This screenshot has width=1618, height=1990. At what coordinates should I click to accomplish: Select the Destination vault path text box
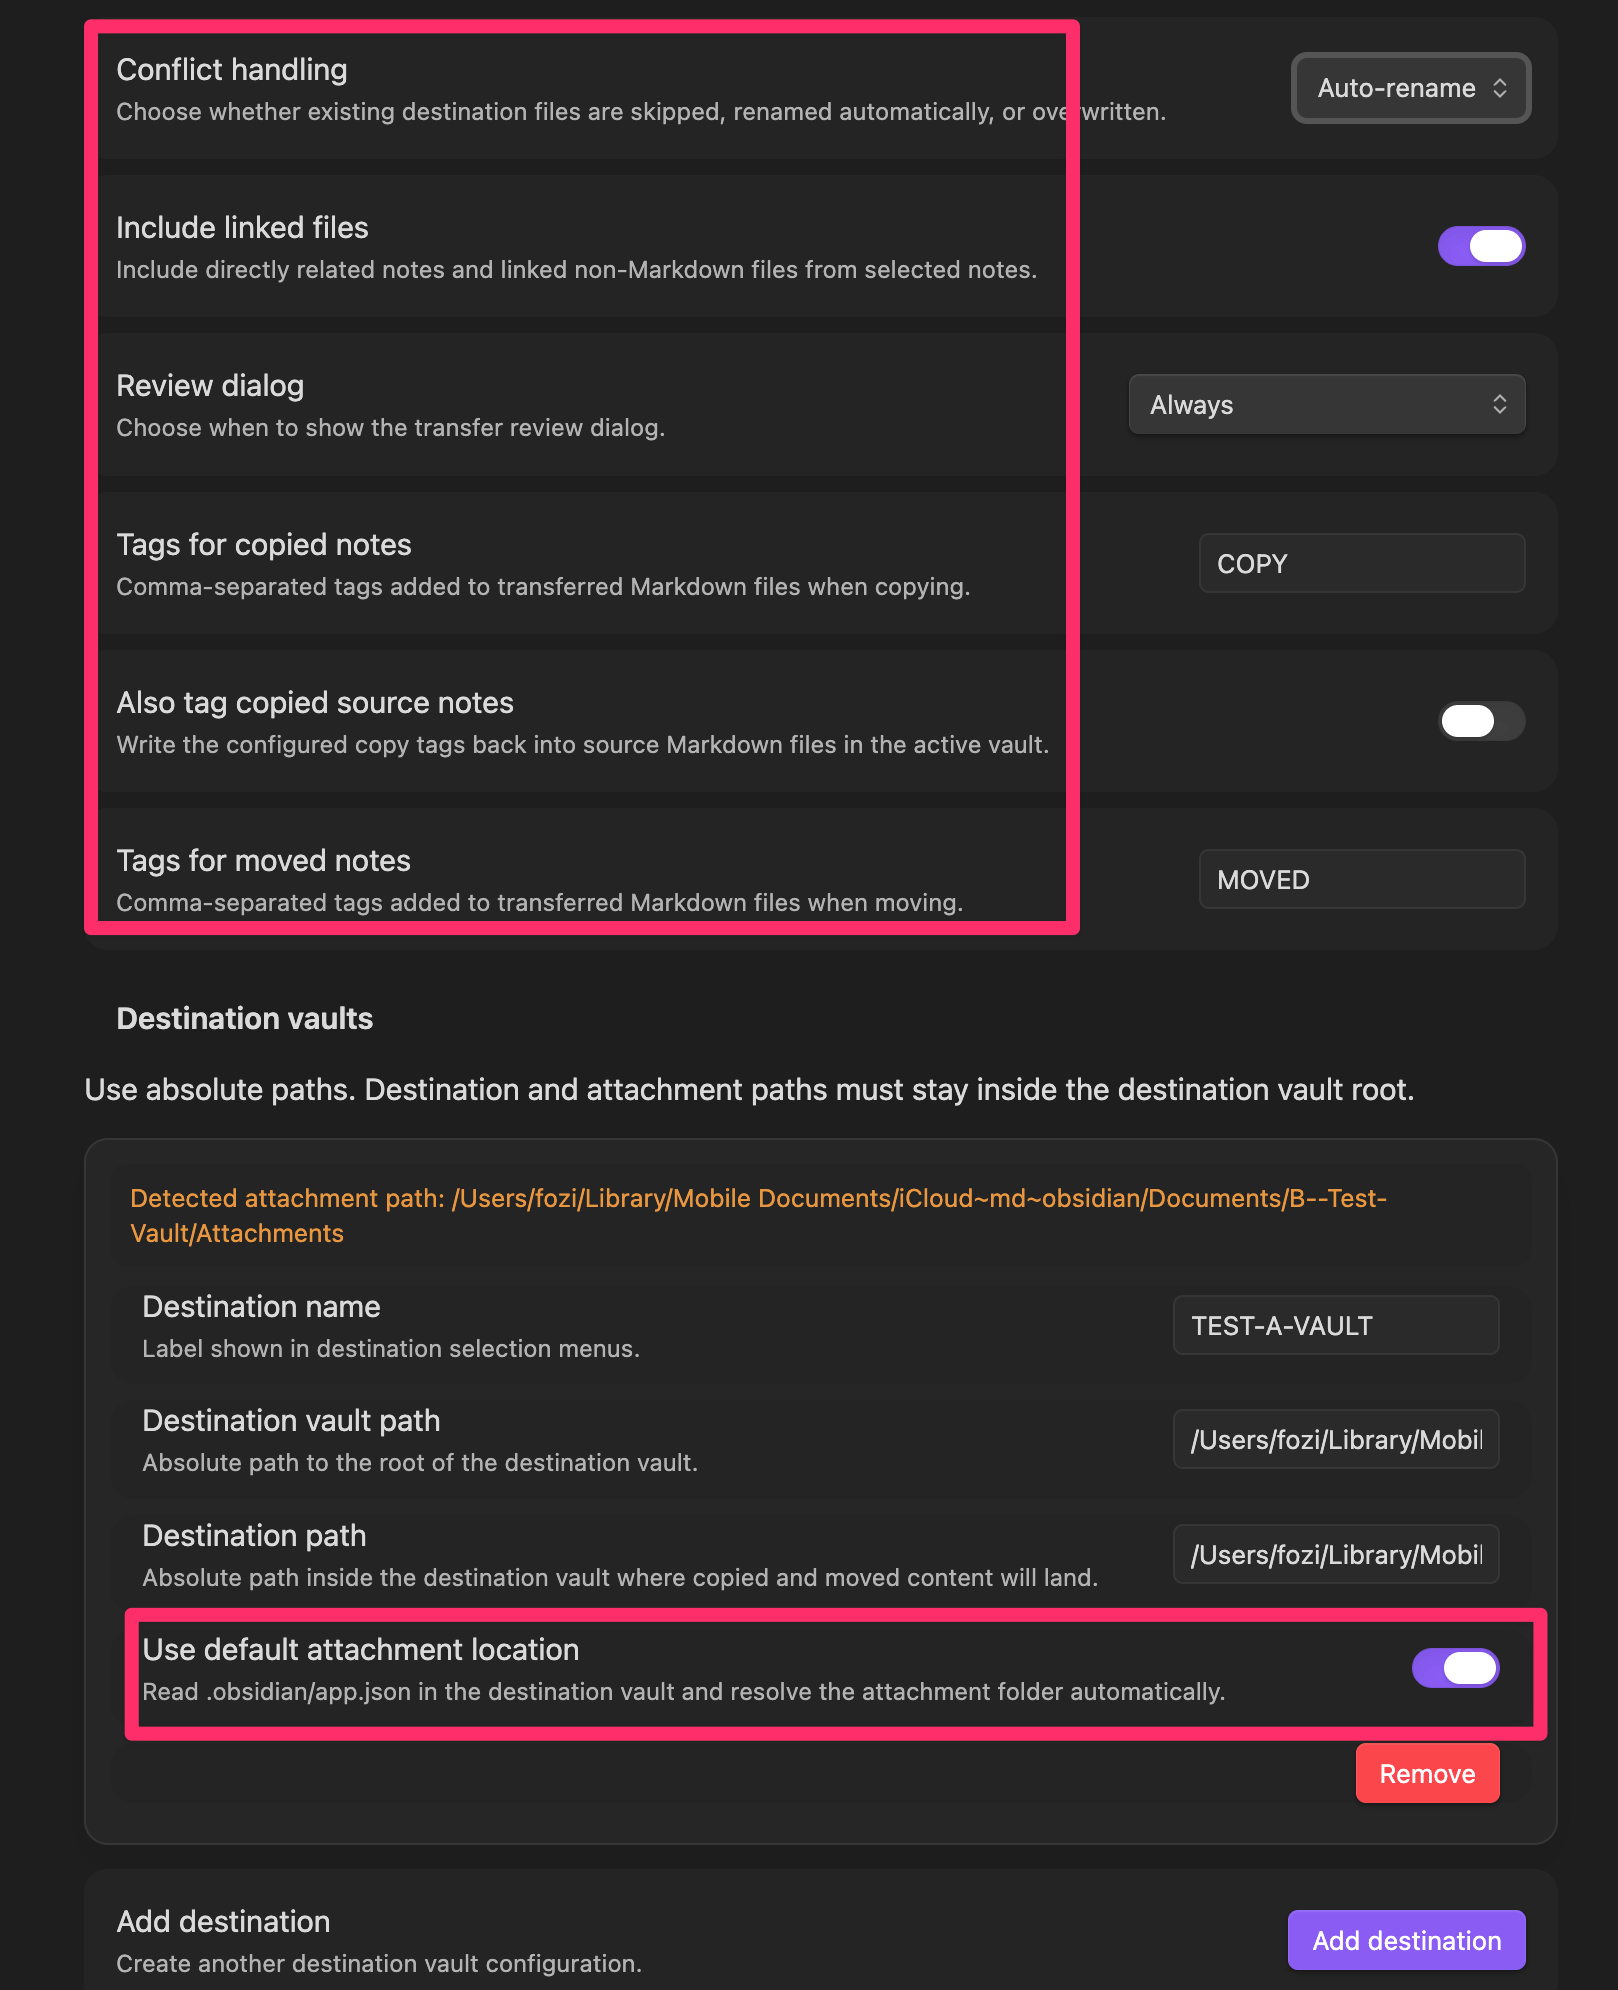(1336, 1439)
